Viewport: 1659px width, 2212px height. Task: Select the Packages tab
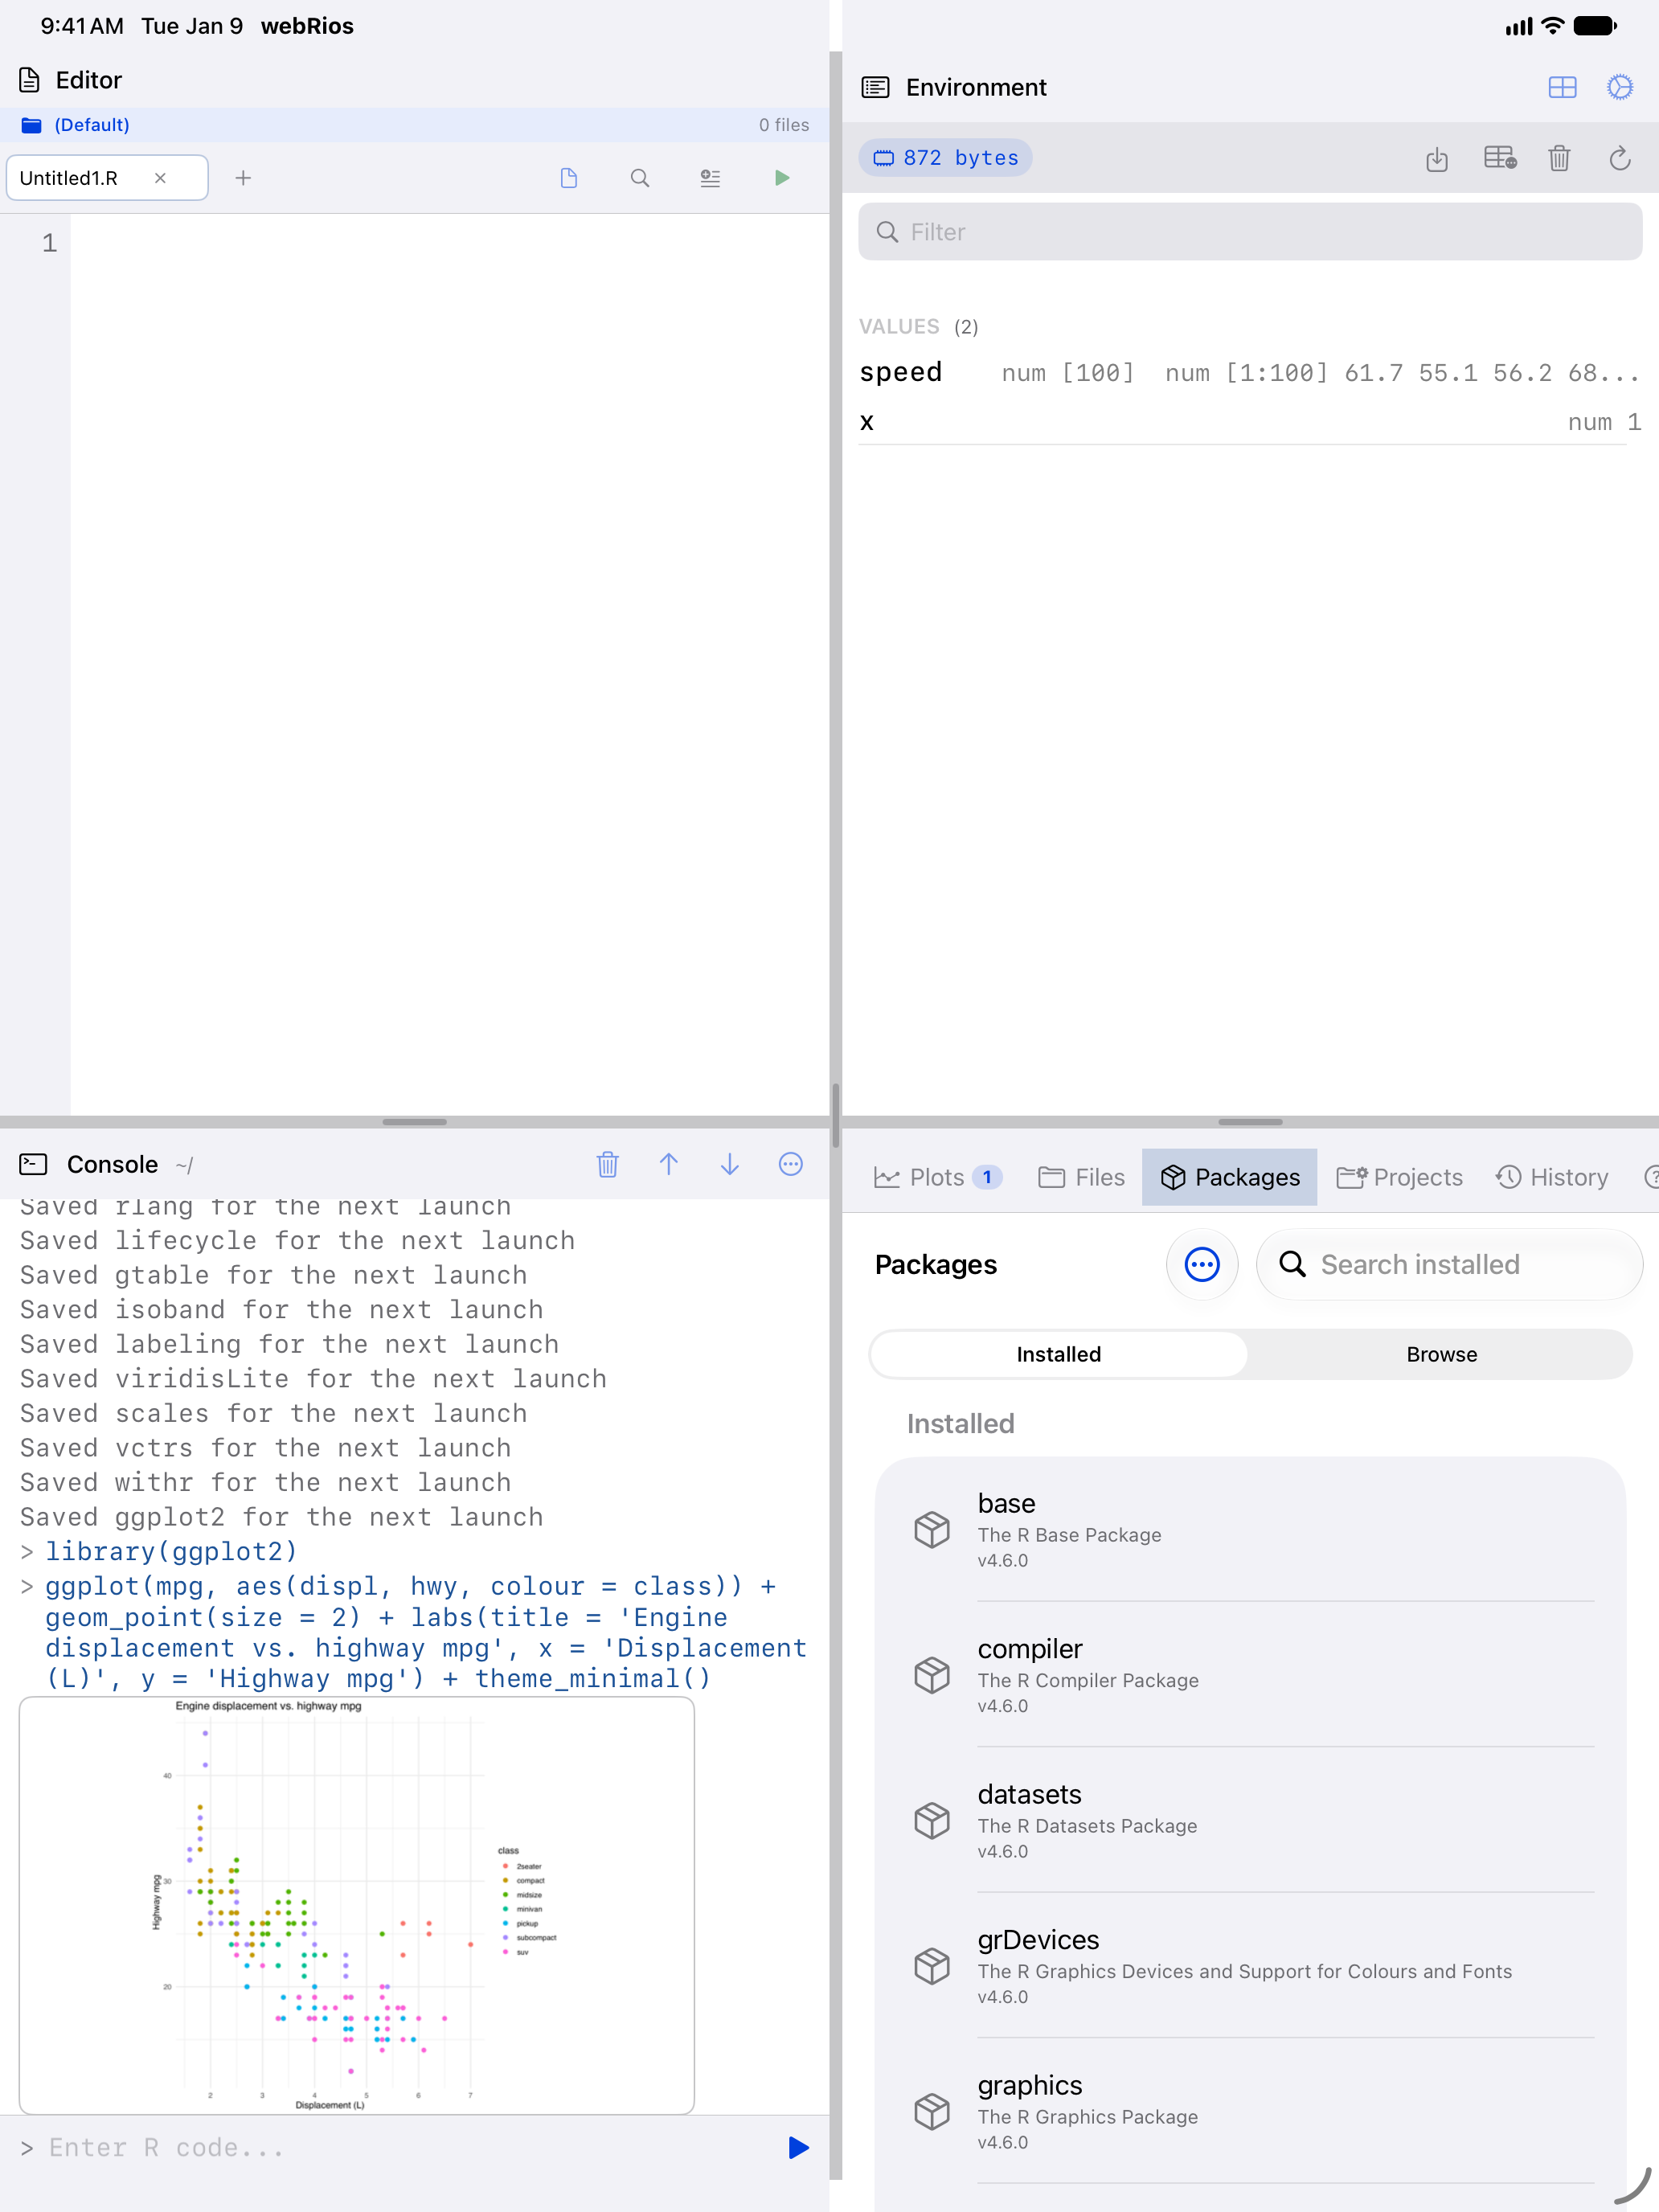pos(1230,1177)
